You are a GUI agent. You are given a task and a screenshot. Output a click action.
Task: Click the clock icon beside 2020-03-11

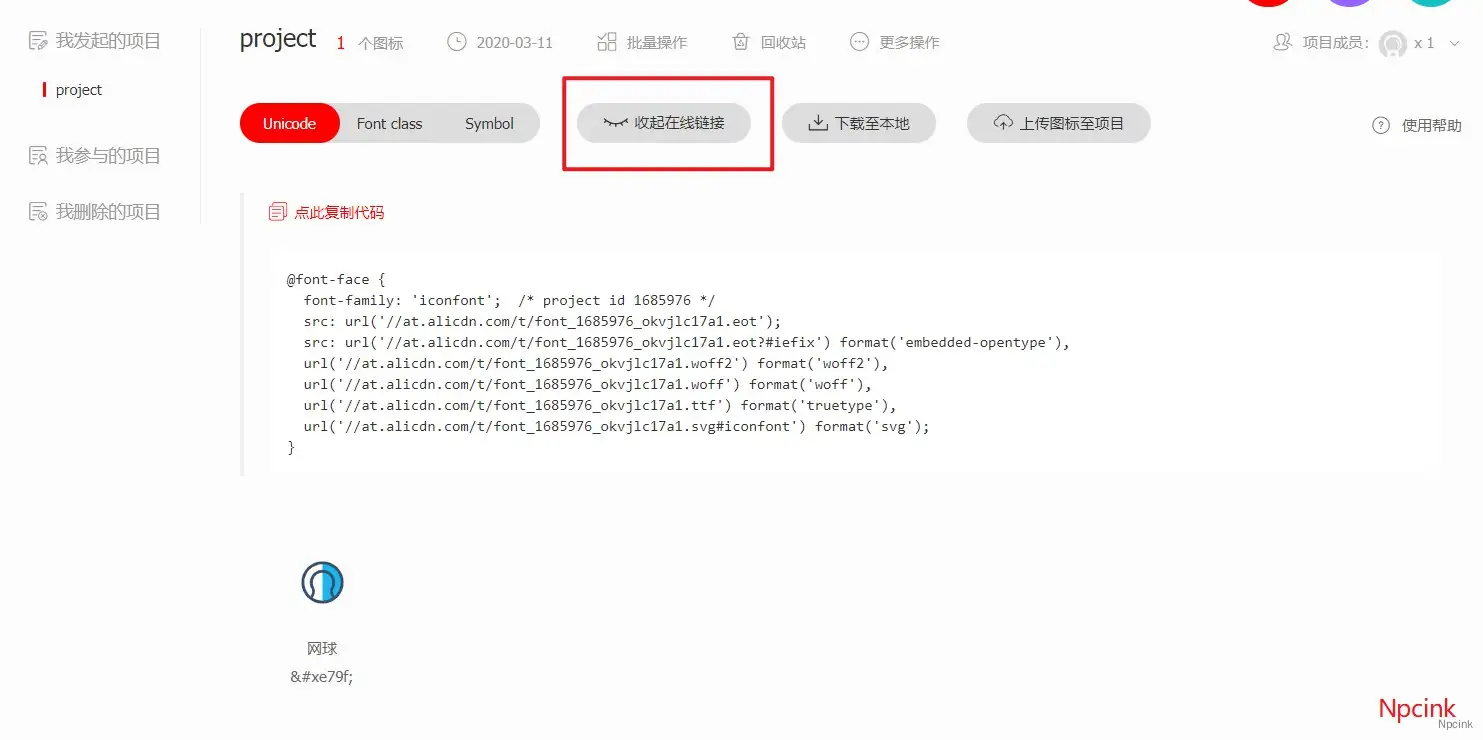point(456,42)
